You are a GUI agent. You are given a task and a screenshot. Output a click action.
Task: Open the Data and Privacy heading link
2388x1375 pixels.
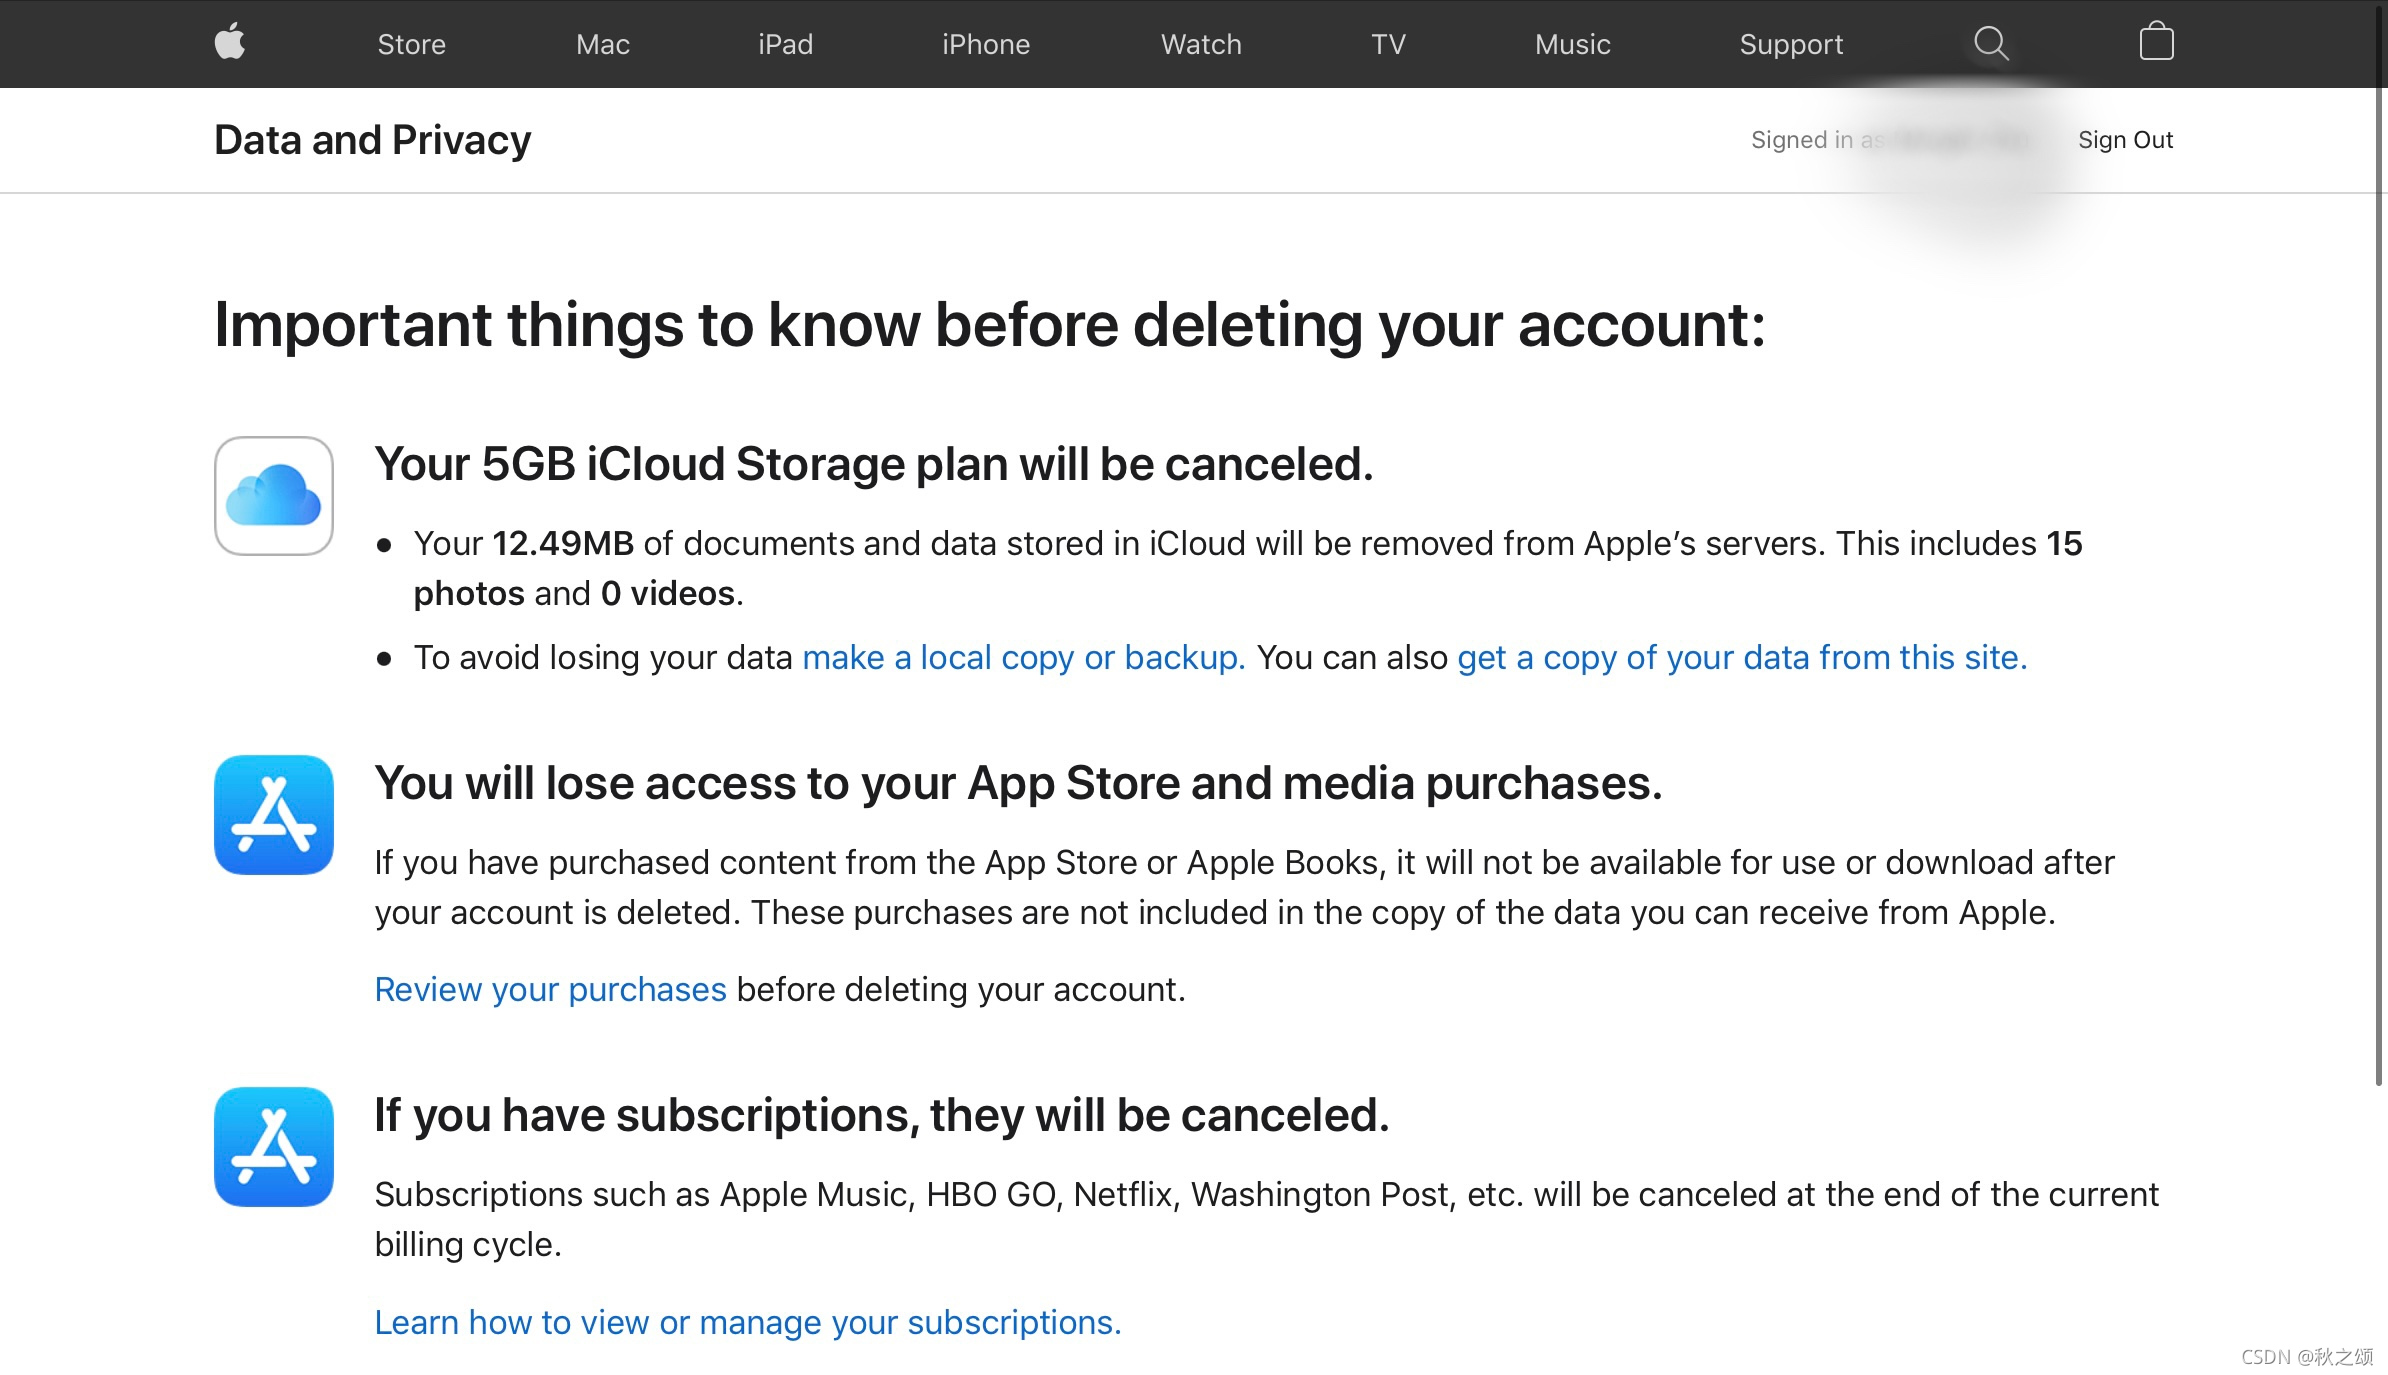tap(372, 140)
